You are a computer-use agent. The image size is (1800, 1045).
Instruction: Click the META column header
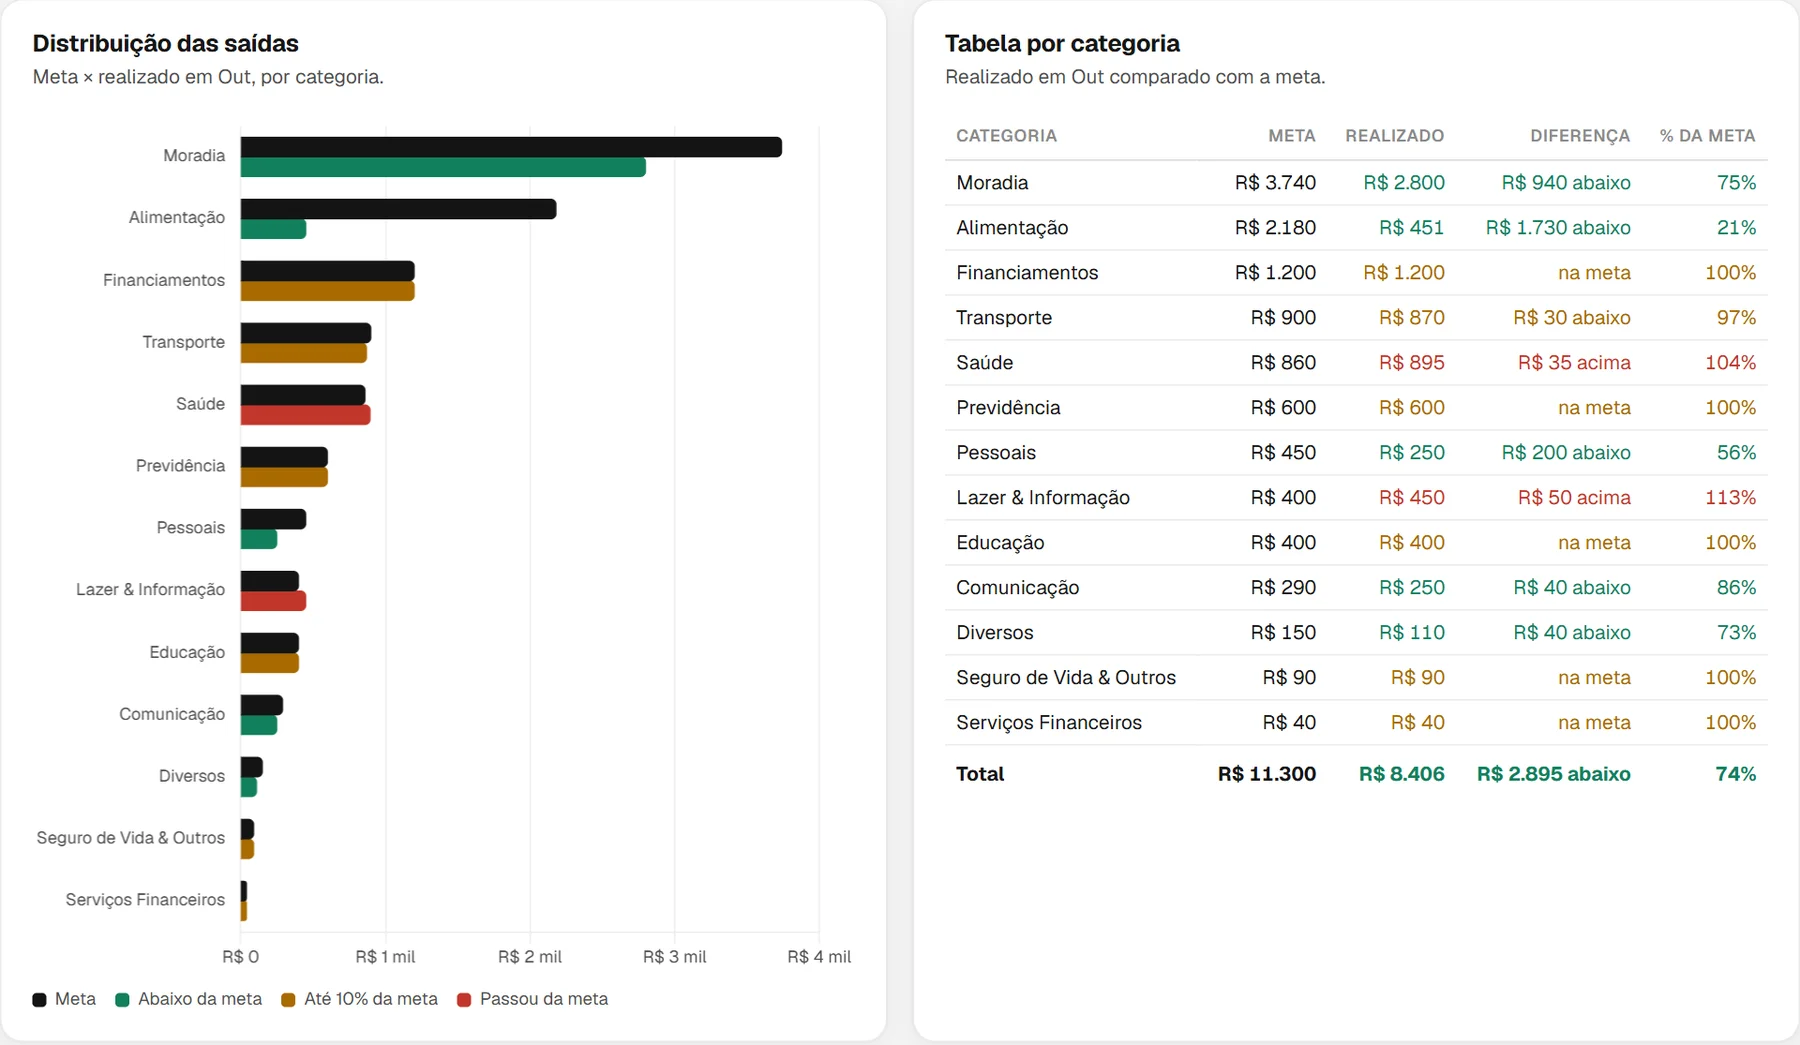click(x=1292, y=136)
